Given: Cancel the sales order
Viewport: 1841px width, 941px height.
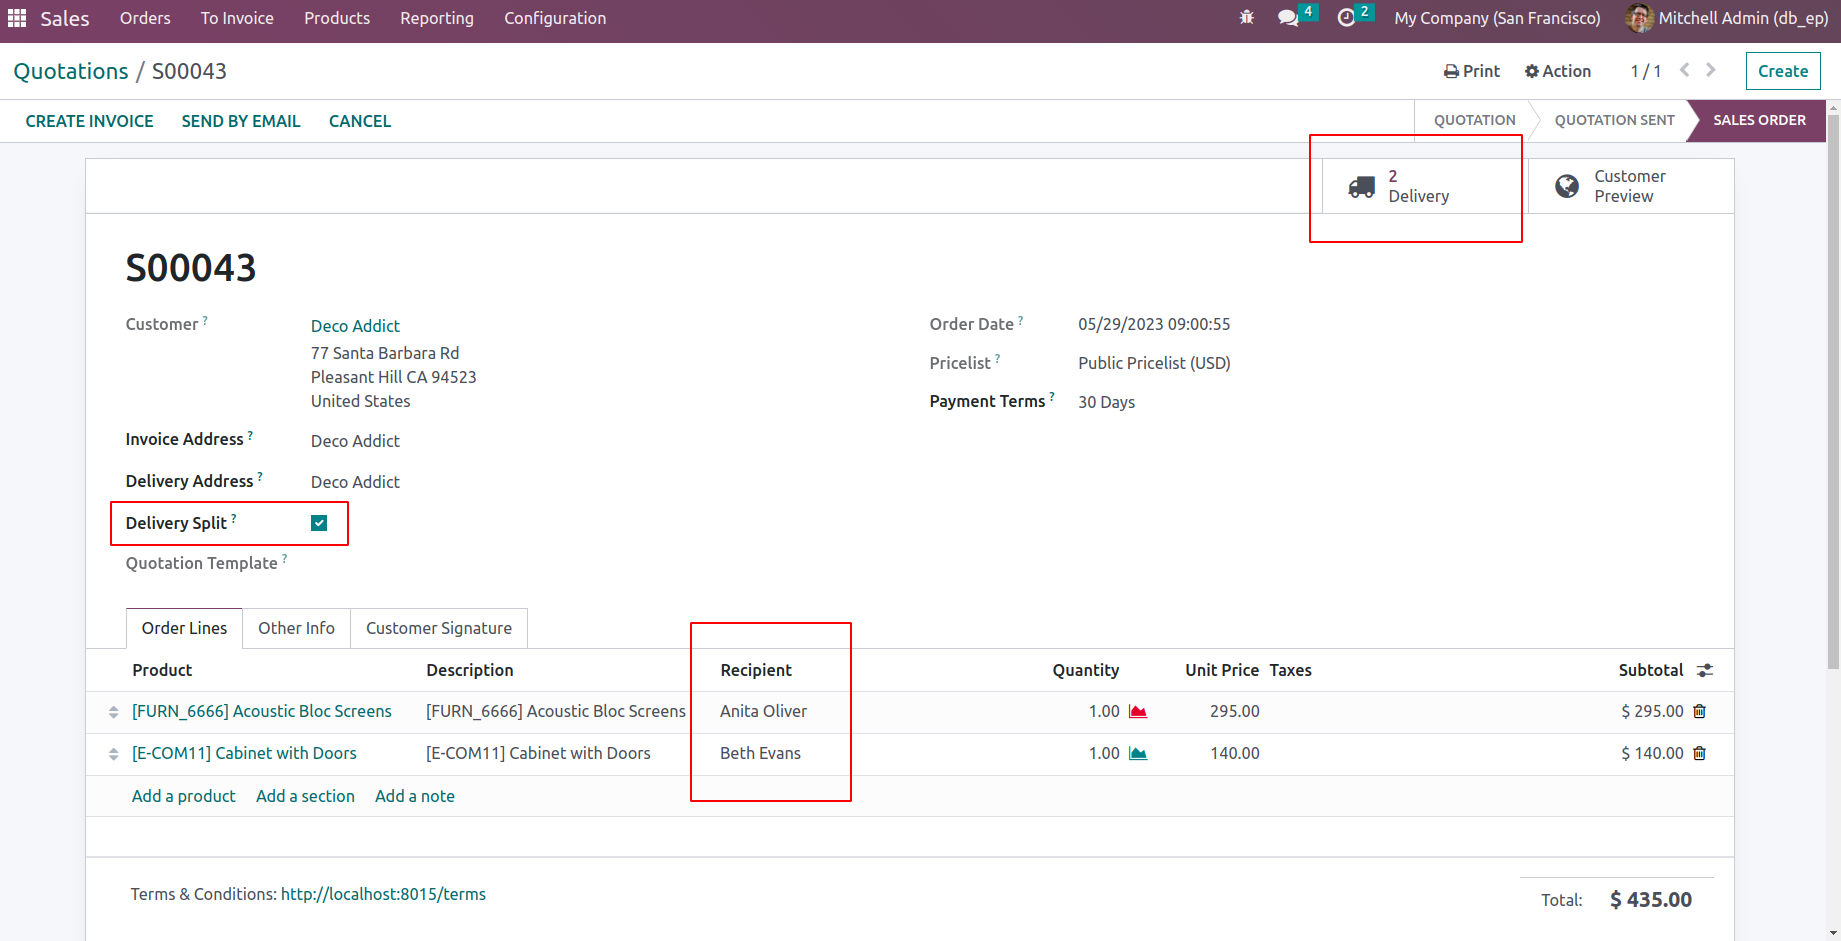Looking at the screenshot, I should pyautogui.click(x=360, y=121).
